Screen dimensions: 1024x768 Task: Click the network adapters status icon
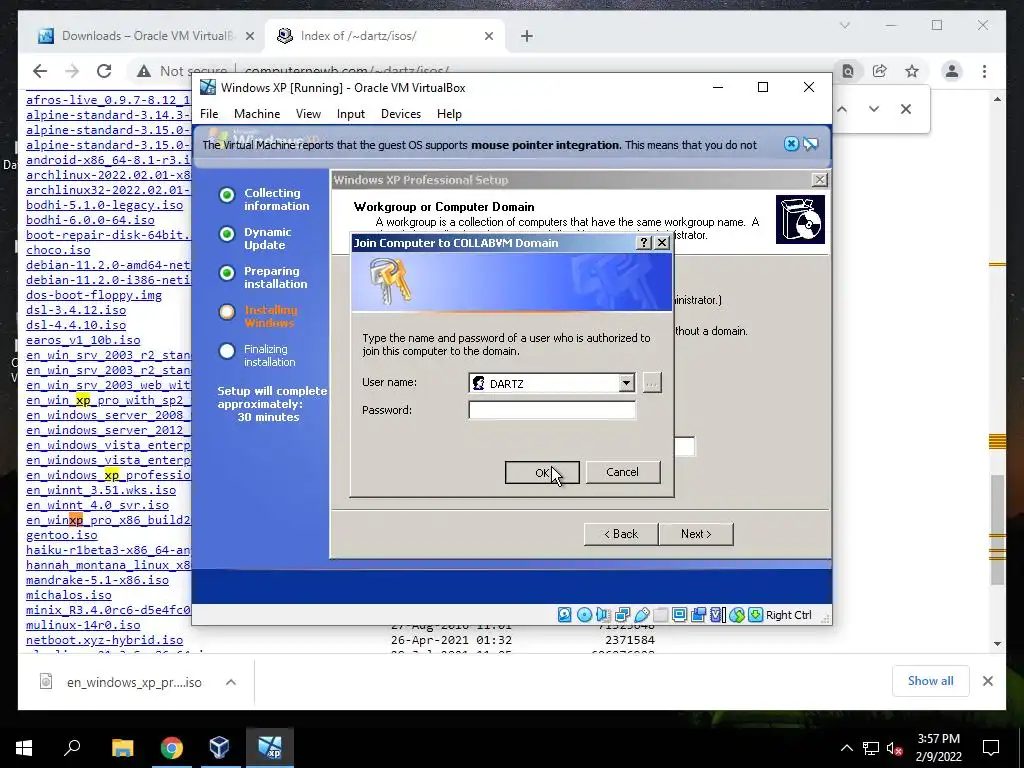pyautogui.click(x=622, y=615)
